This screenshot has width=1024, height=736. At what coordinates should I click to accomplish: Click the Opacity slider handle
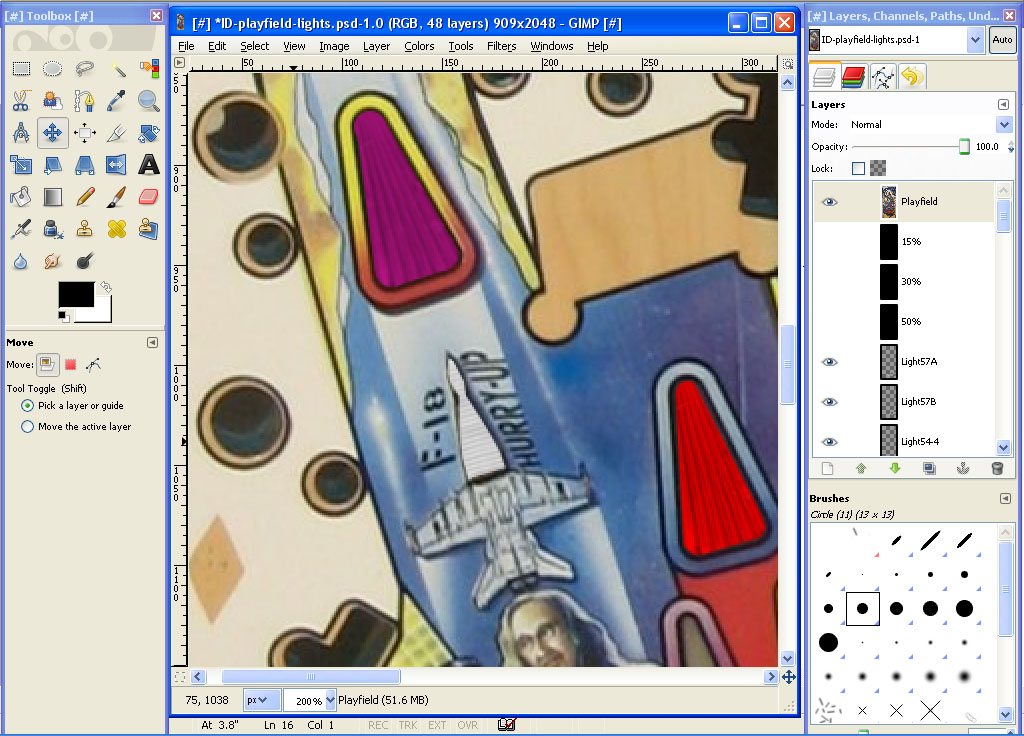click(x=964, y=147)
